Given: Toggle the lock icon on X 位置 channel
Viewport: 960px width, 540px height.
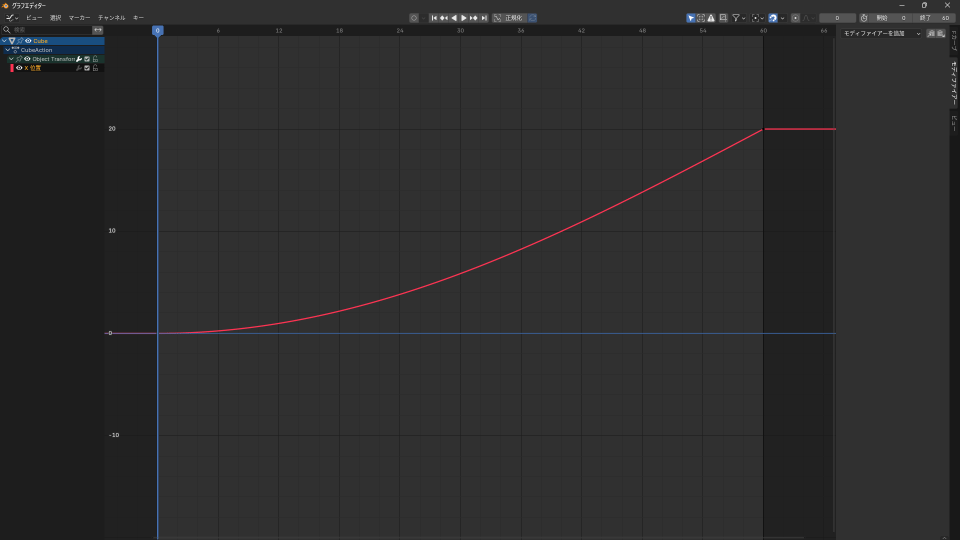Looking at the screenshot, I should point(96,68).
